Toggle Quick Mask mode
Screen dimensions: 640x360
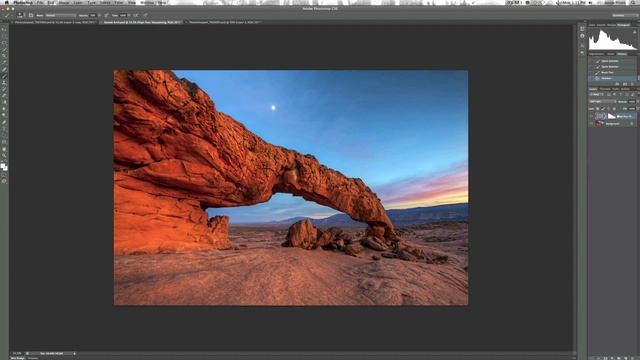(4, 175)
